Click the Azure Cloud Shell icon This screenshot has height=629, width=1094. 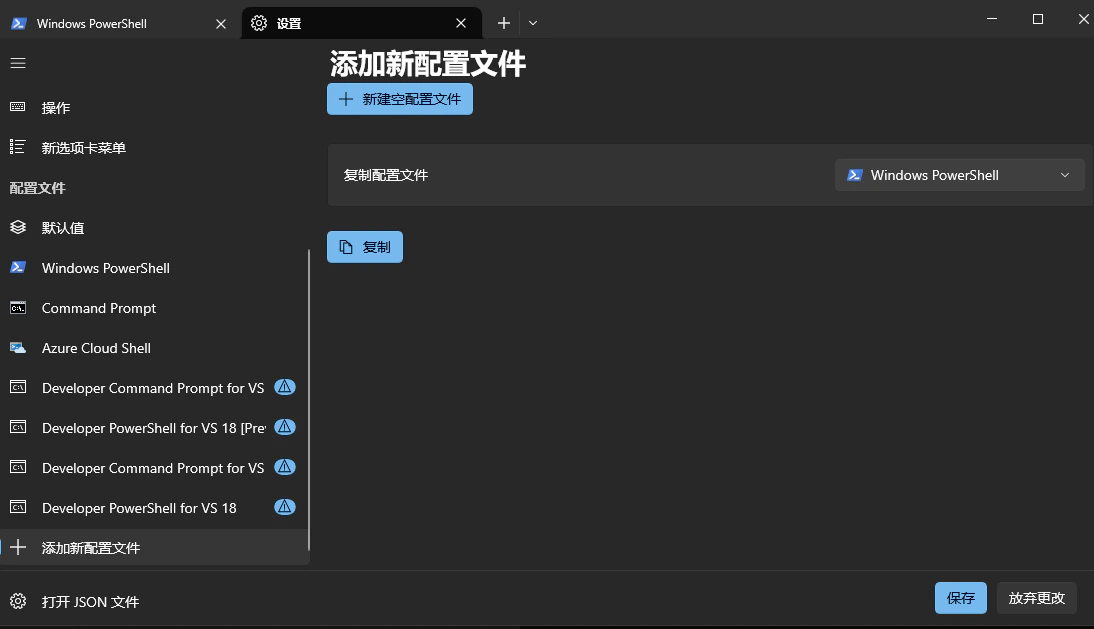pos(18,347)
